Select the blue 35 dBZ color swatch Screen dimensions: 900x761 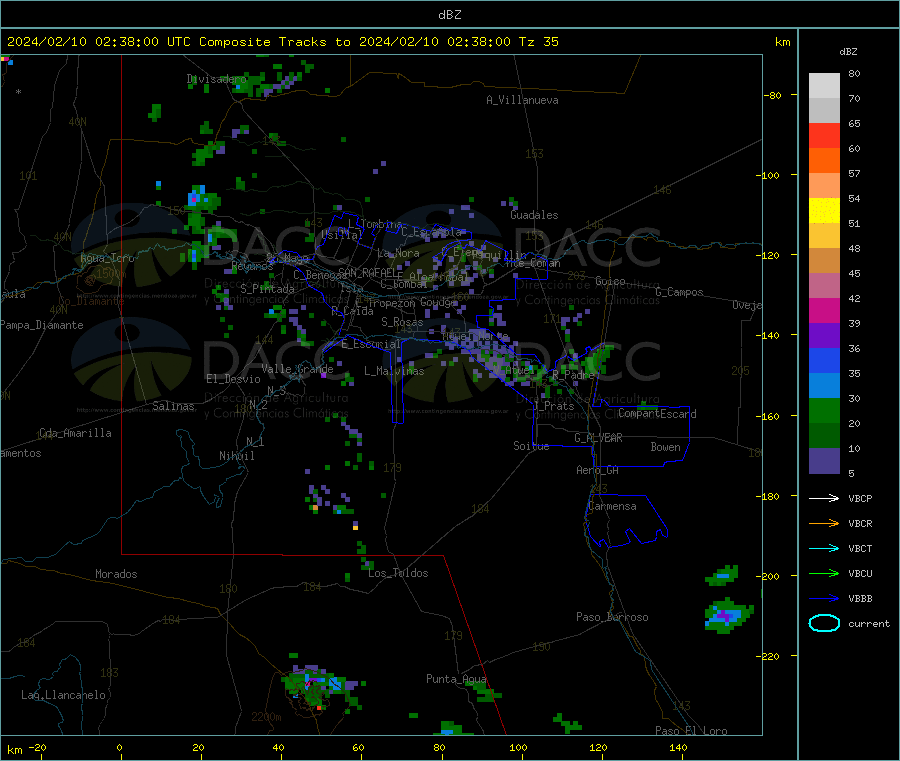coord(824,360)
